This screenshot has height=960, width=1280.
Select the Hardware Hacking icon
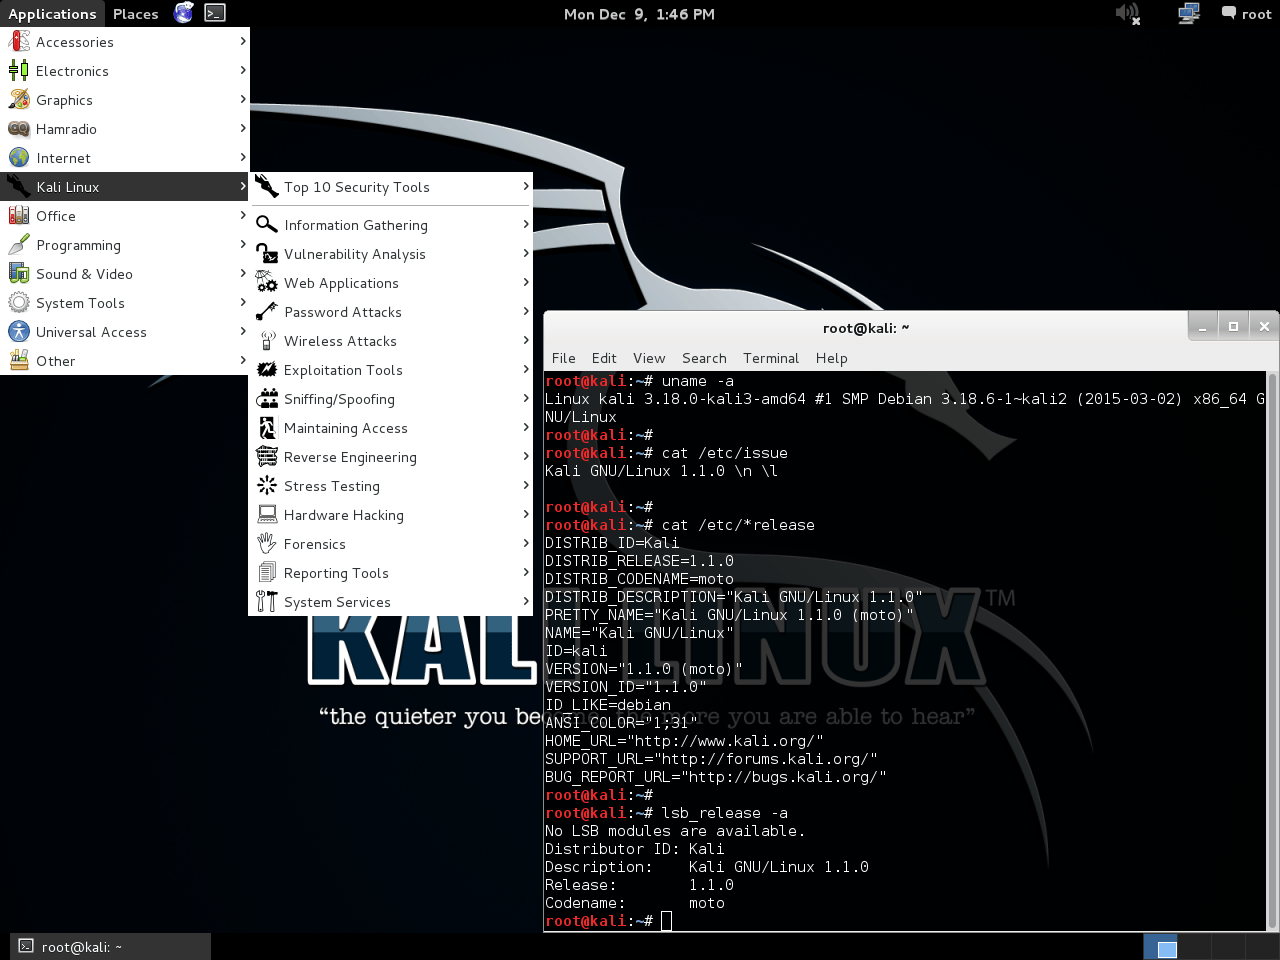(x=266, y=515)
